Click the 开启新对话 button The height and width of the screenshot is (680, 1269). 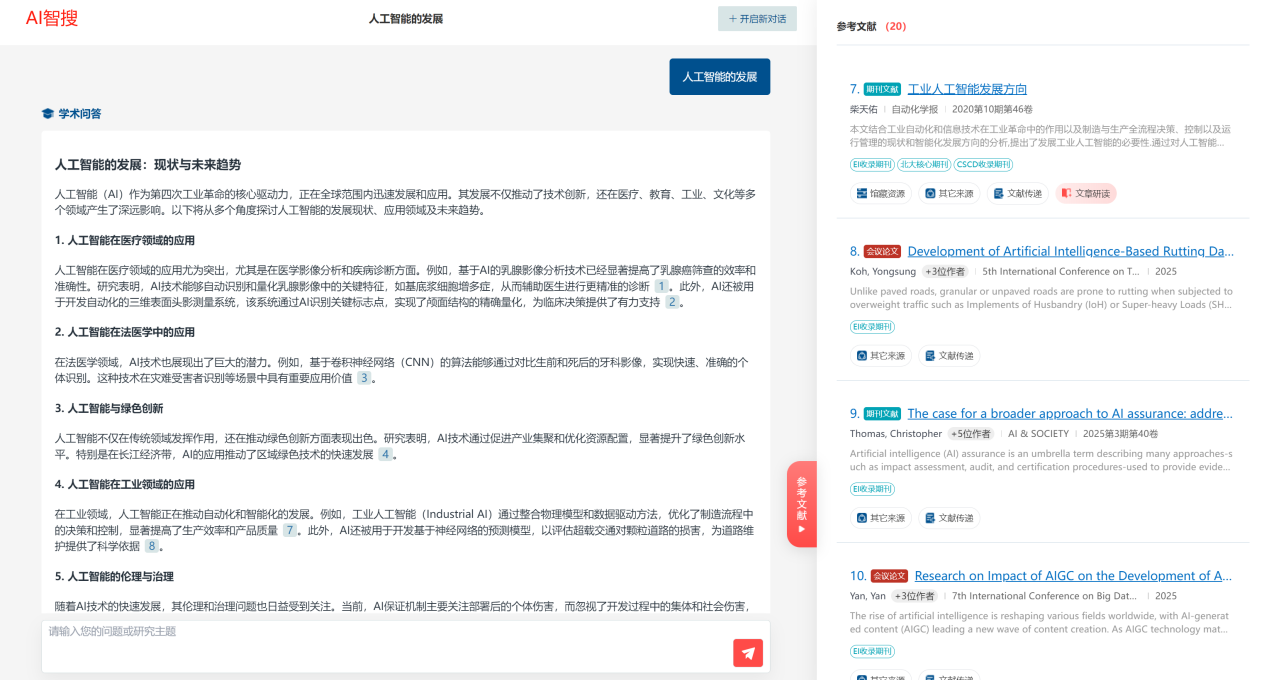(x=757, y=18)
